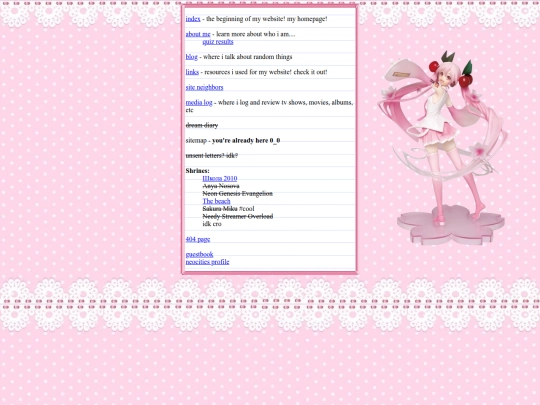540x405 pixels.
Task: Open the Illness 2010 shrine link
Action: click(220, 178)
